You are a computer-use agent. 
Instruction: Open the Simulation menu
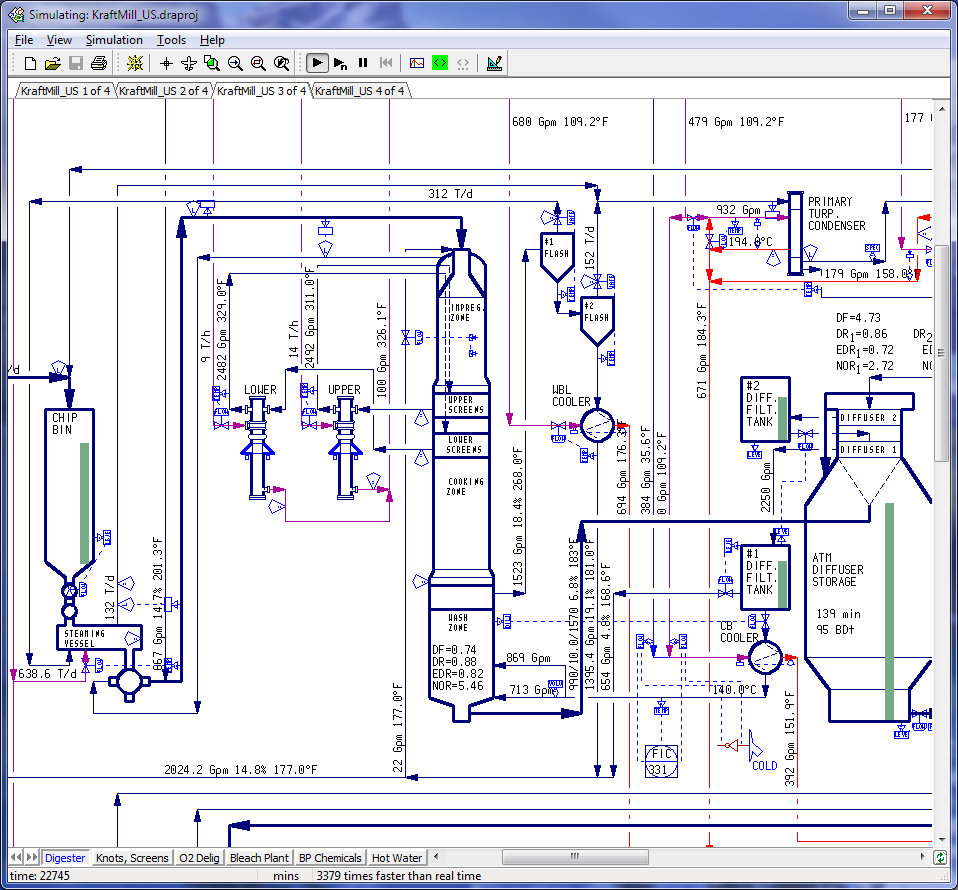[114, 40]
